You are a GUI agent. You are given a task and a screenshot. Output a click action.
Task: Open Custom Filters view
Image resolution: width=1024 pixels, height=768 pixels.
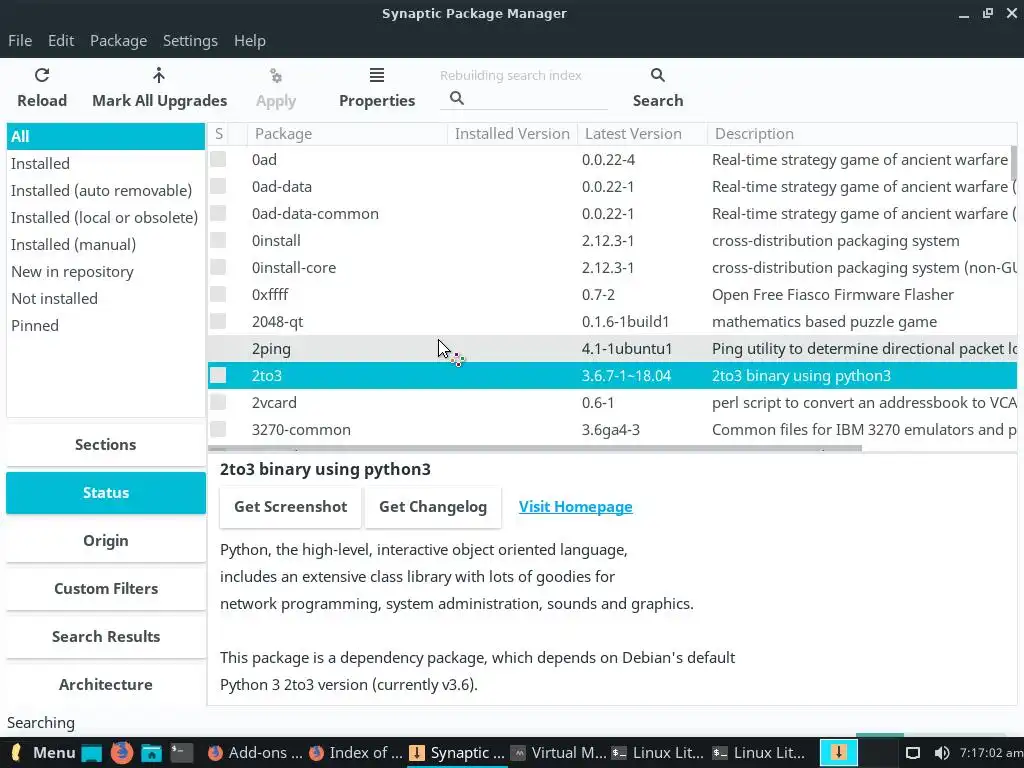pos(106,589)
